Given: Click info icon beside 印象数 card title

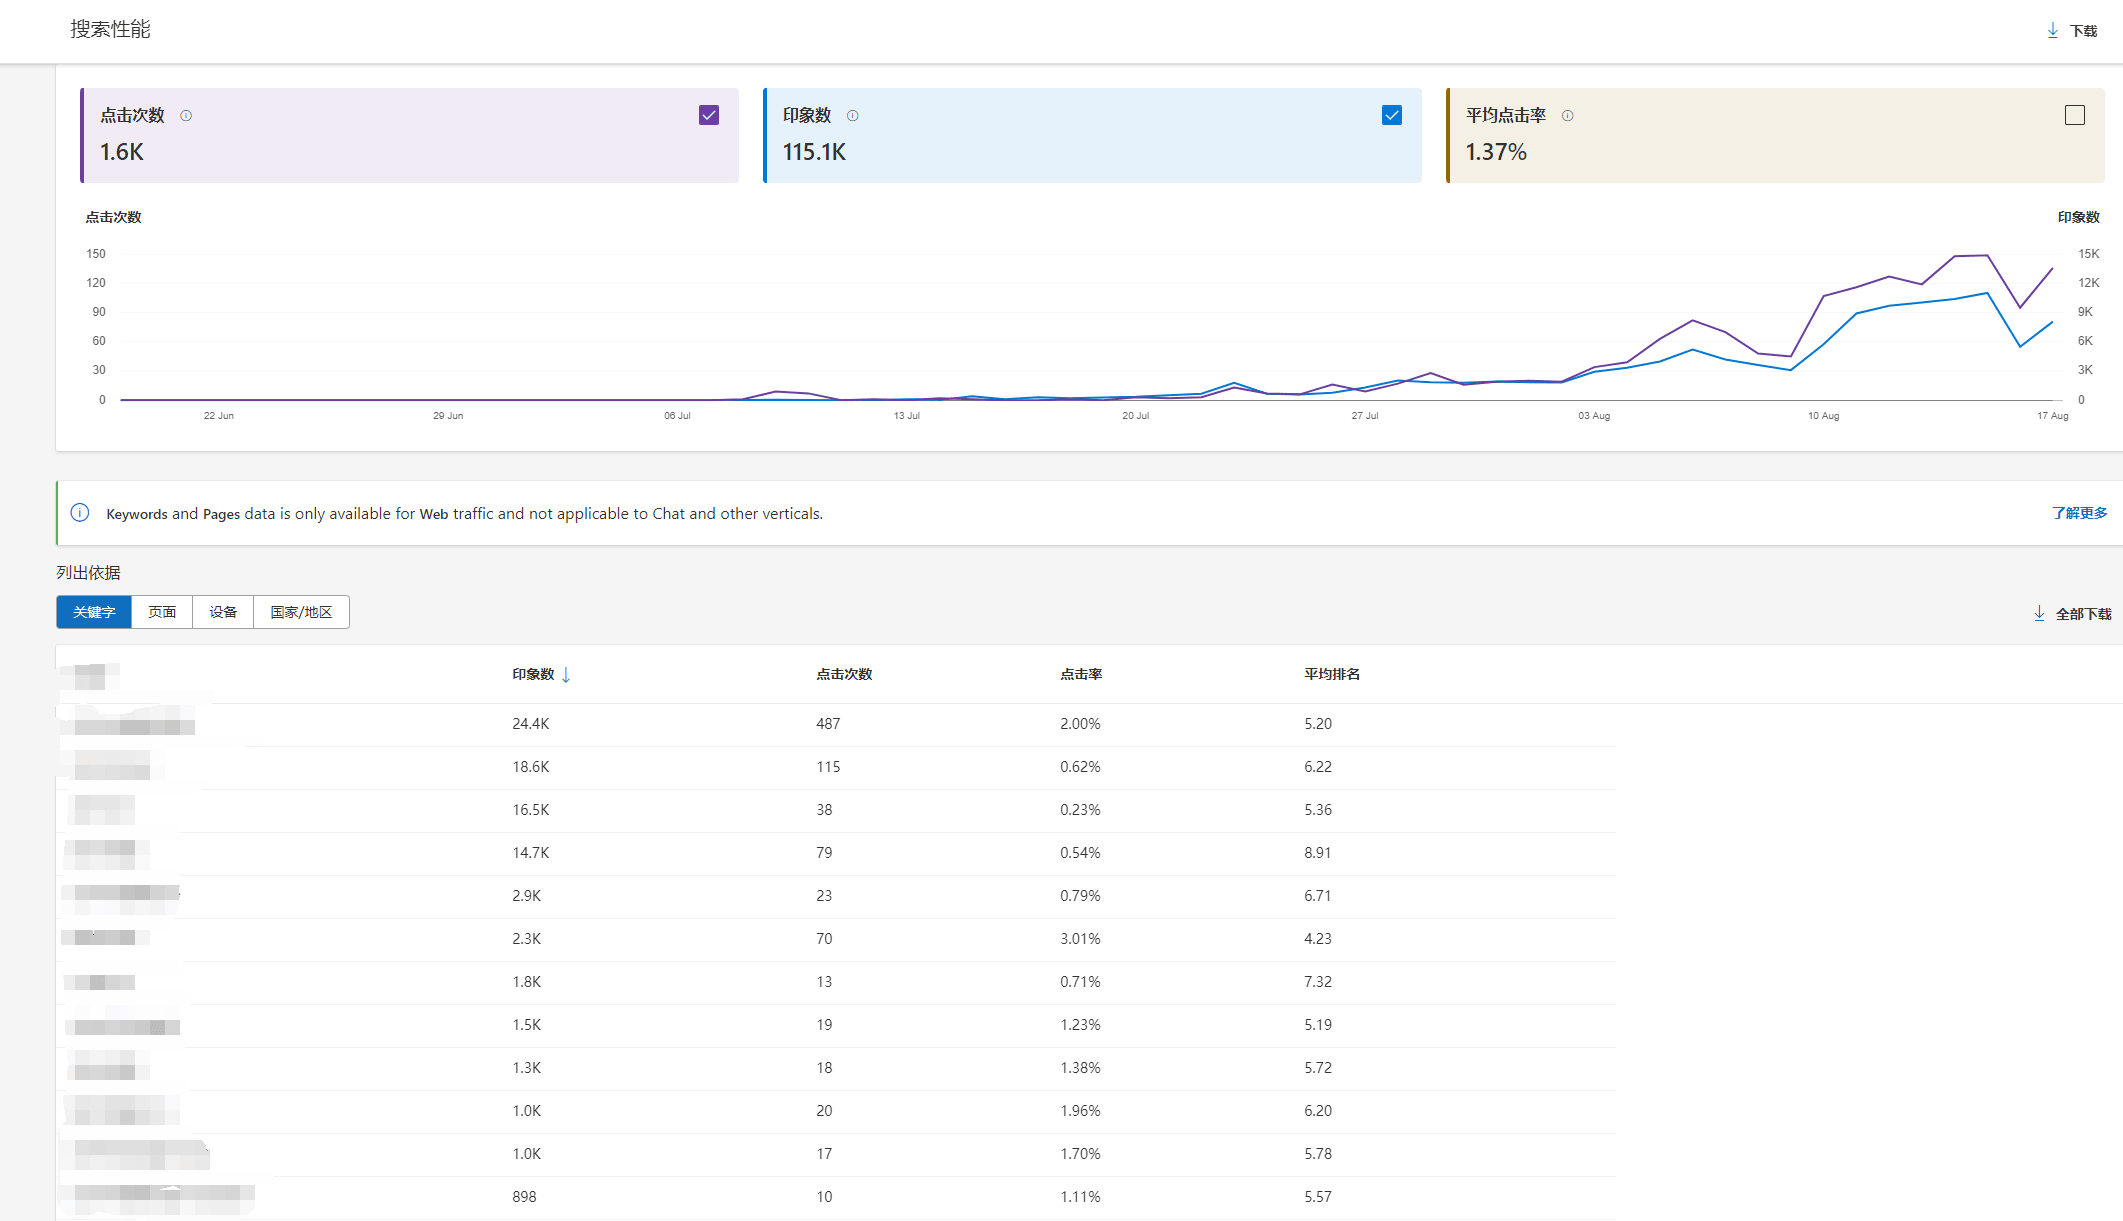Looking at the screenshot, I should 853,116.
